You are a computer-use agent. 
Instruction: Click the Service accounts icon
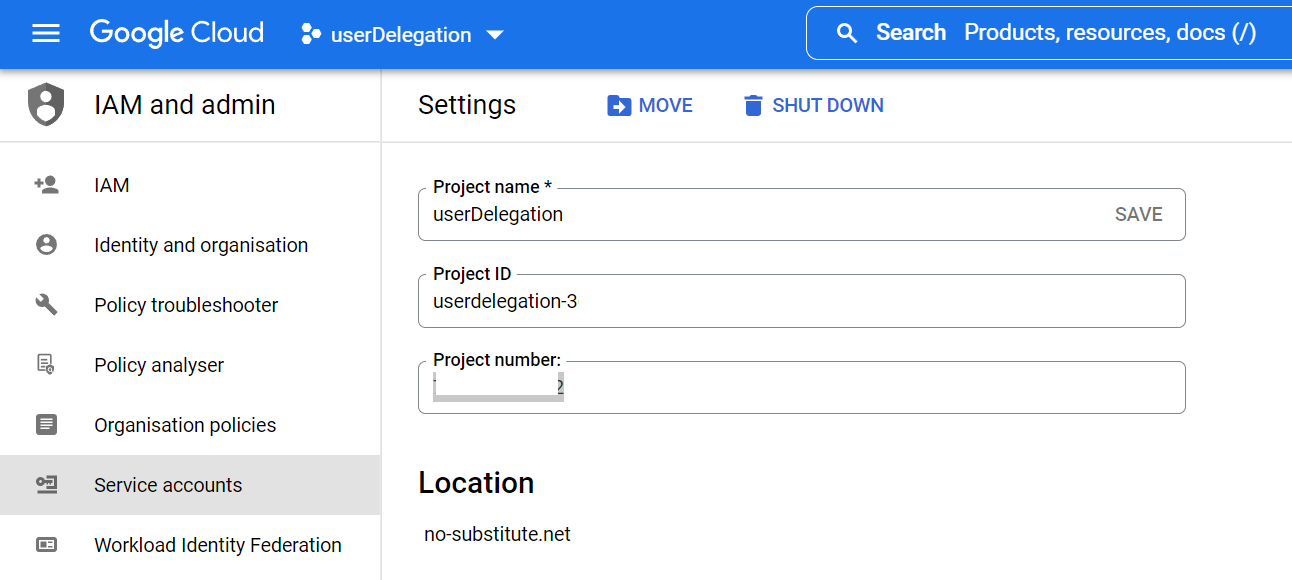46,485
